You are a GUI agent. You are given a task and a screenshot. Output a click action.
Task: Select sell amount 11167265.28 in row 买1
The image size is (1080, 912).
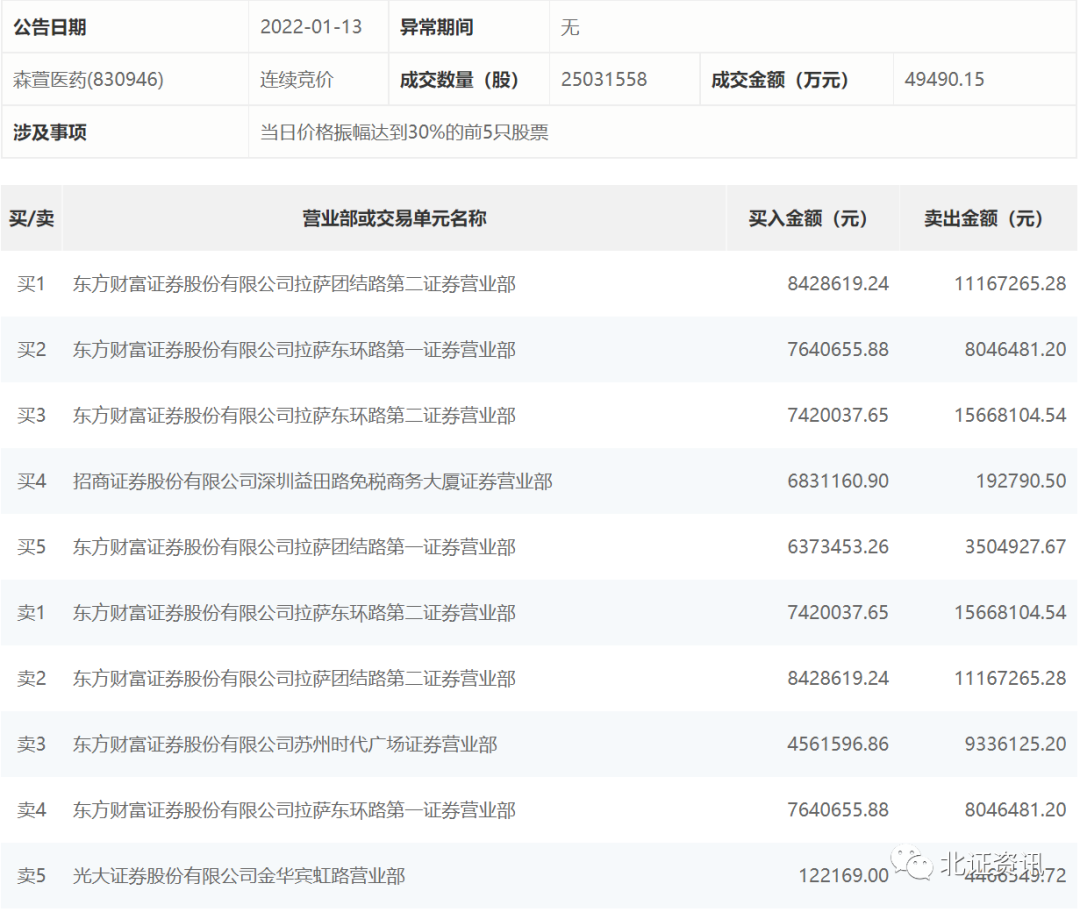tap(1010, 284)
